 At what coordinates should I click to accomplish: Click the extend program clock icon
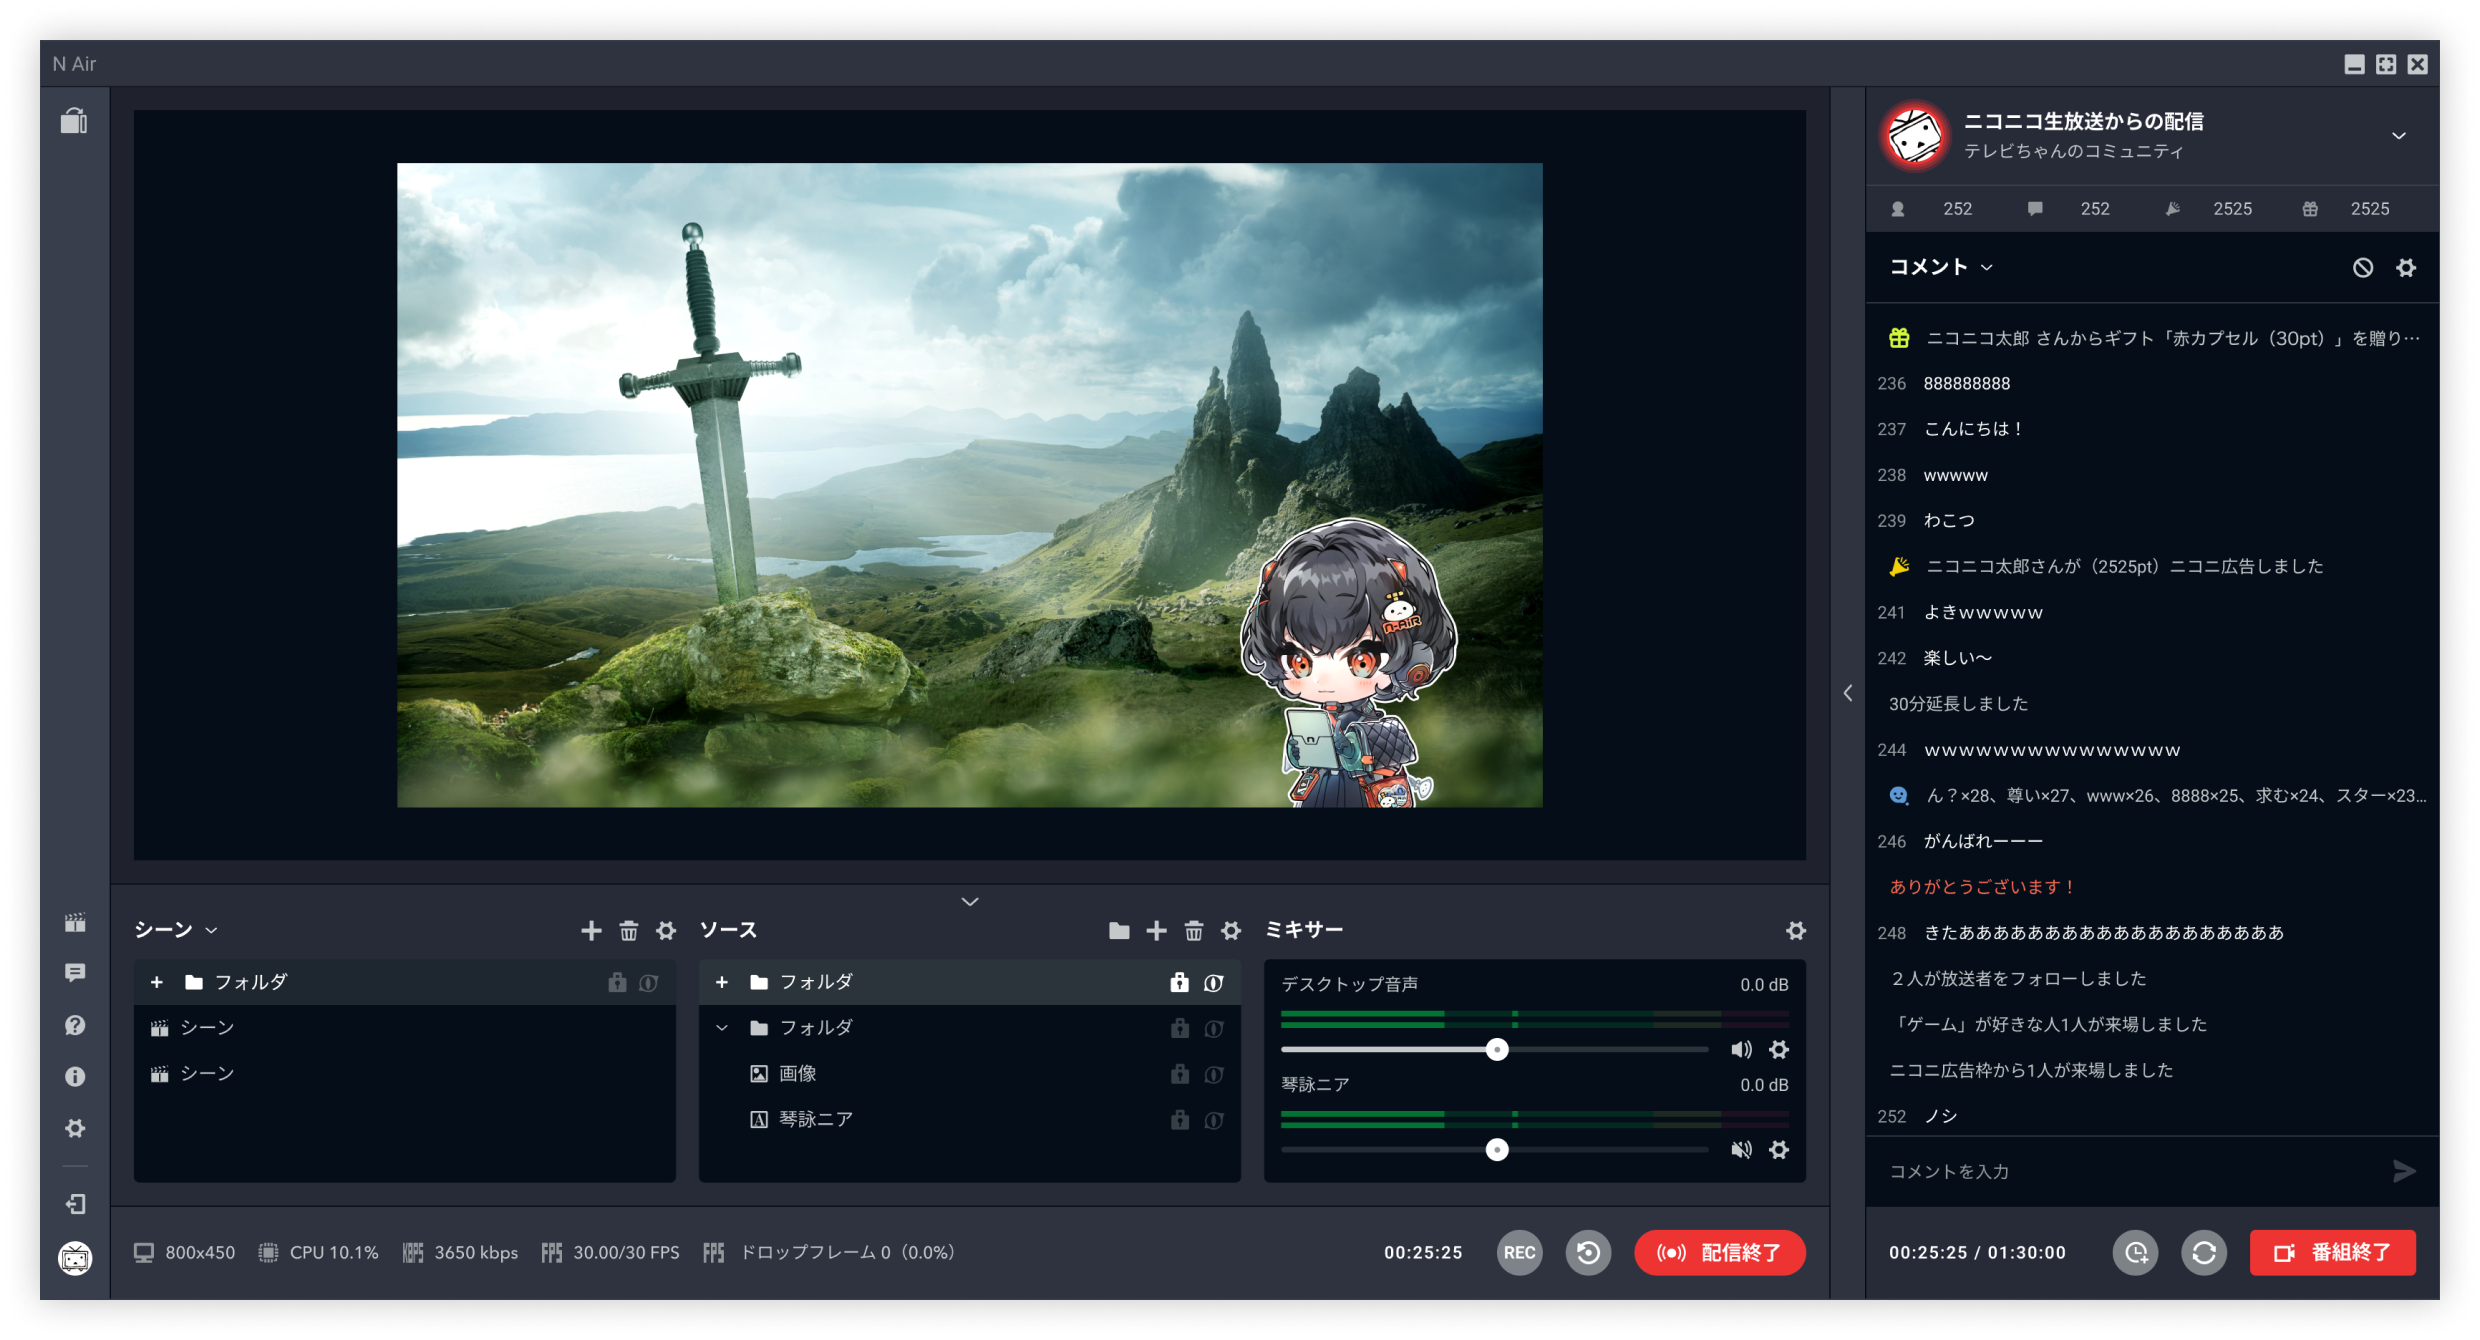(2136, 1253)
